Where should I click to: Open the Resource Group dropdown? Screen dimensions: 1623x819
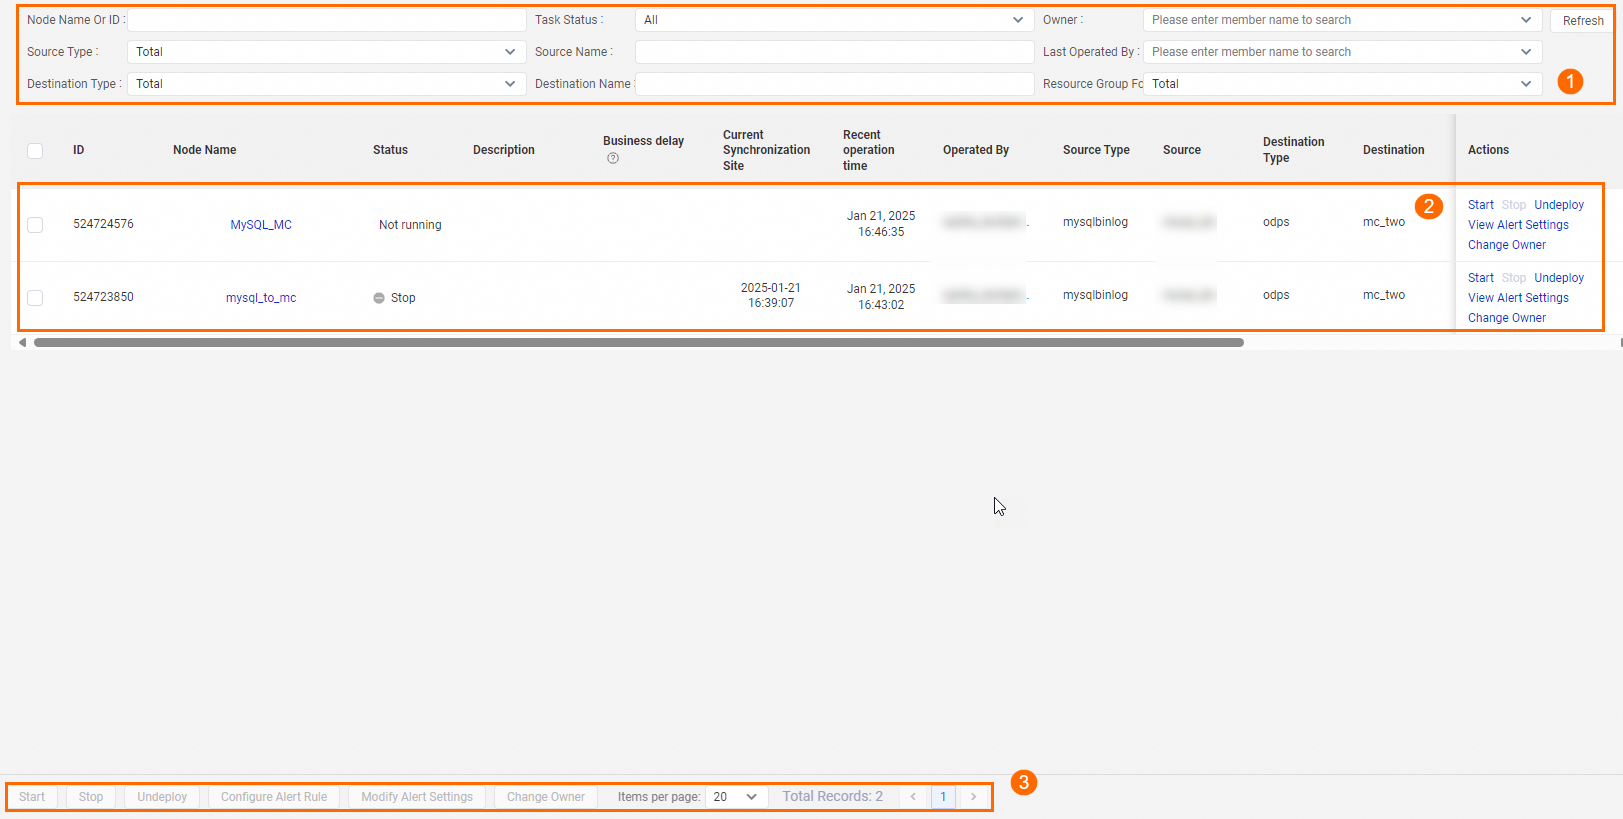pyautogui.click(x=1342, y=84)
